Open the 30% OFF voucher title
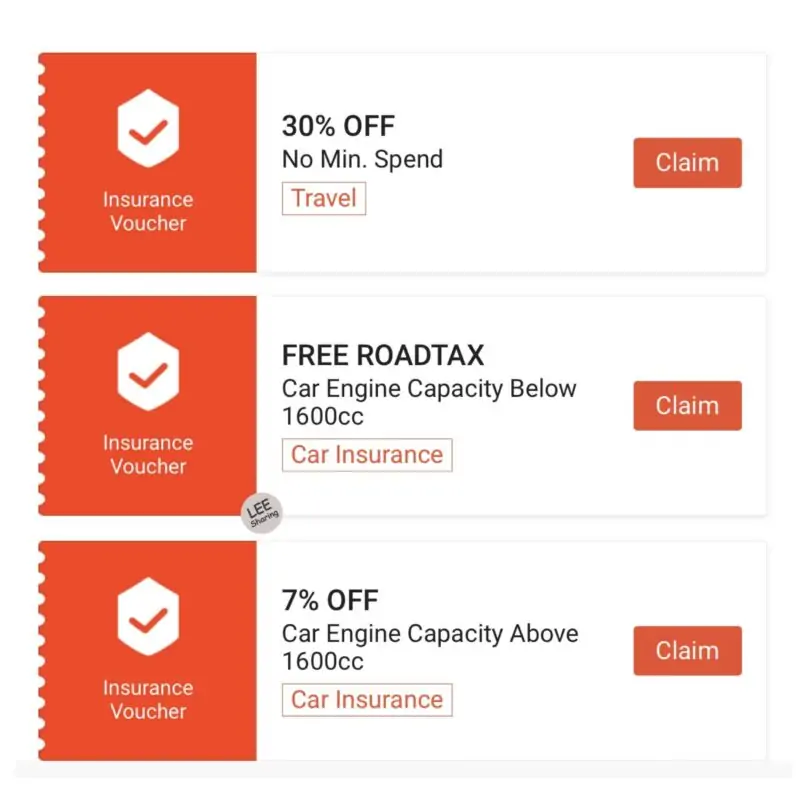Screen dimensions: 797x800 click(x=338, y=126)
